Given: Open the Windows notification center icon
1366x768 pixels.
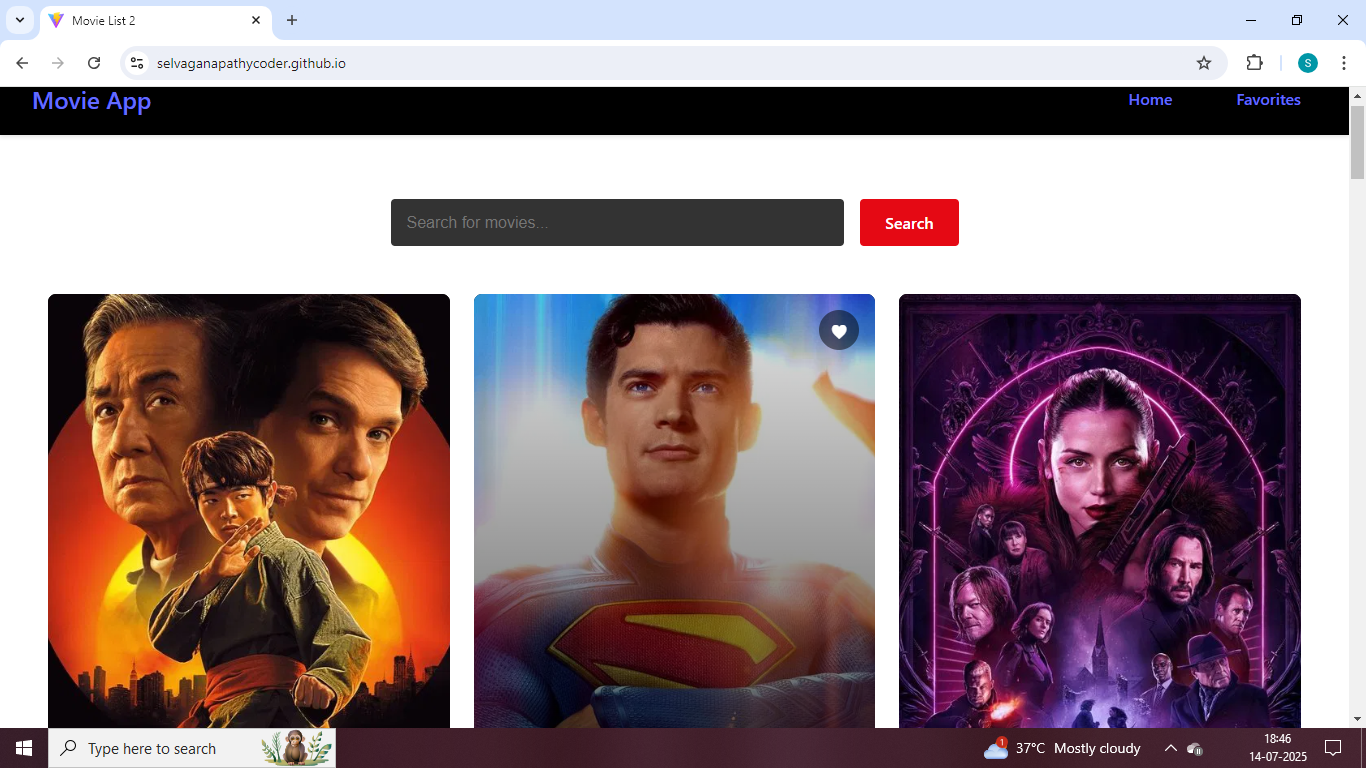Looking at the screenshot, I should coord(1333,748).
